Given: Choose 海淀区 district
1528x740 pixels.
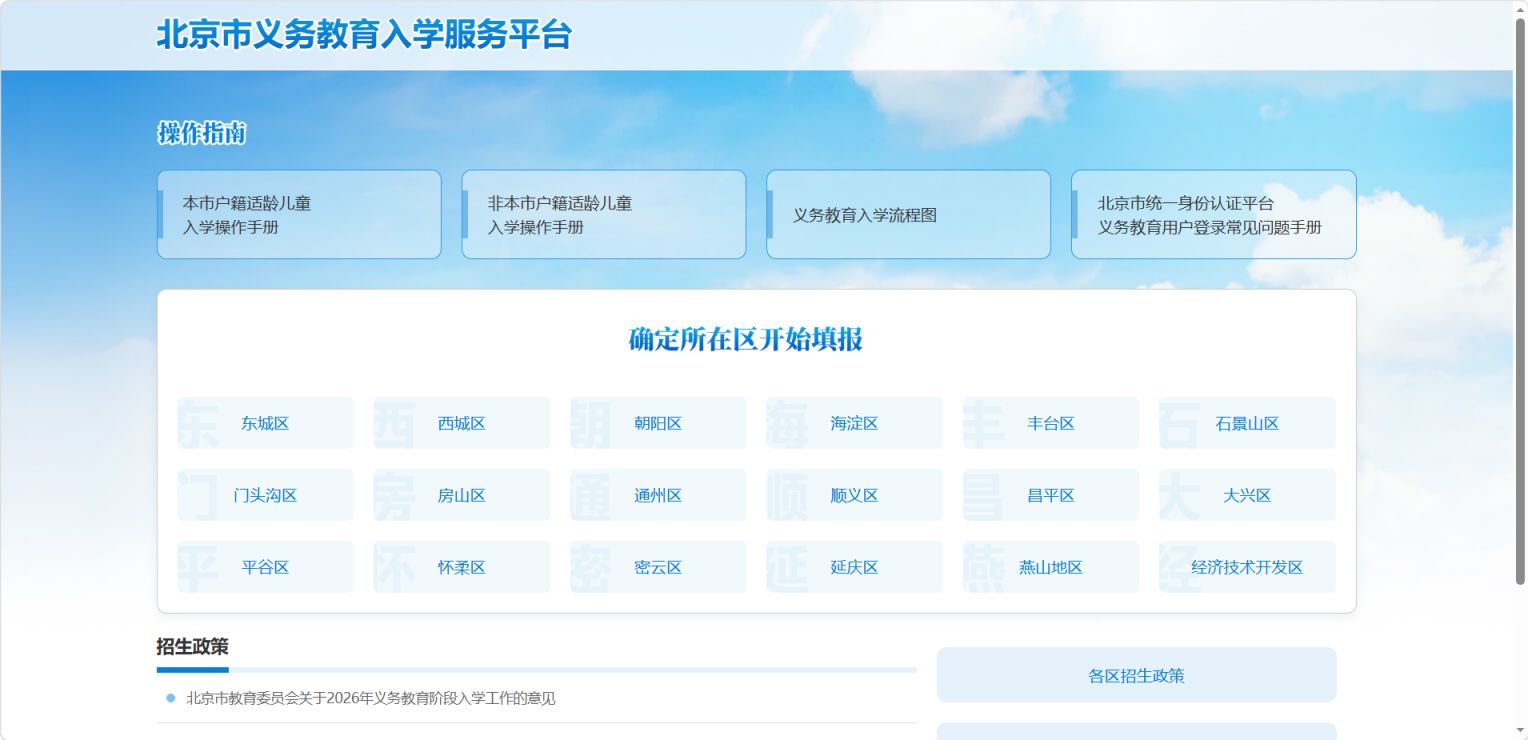Looking at the screenshot, I should tap(854, 423).
